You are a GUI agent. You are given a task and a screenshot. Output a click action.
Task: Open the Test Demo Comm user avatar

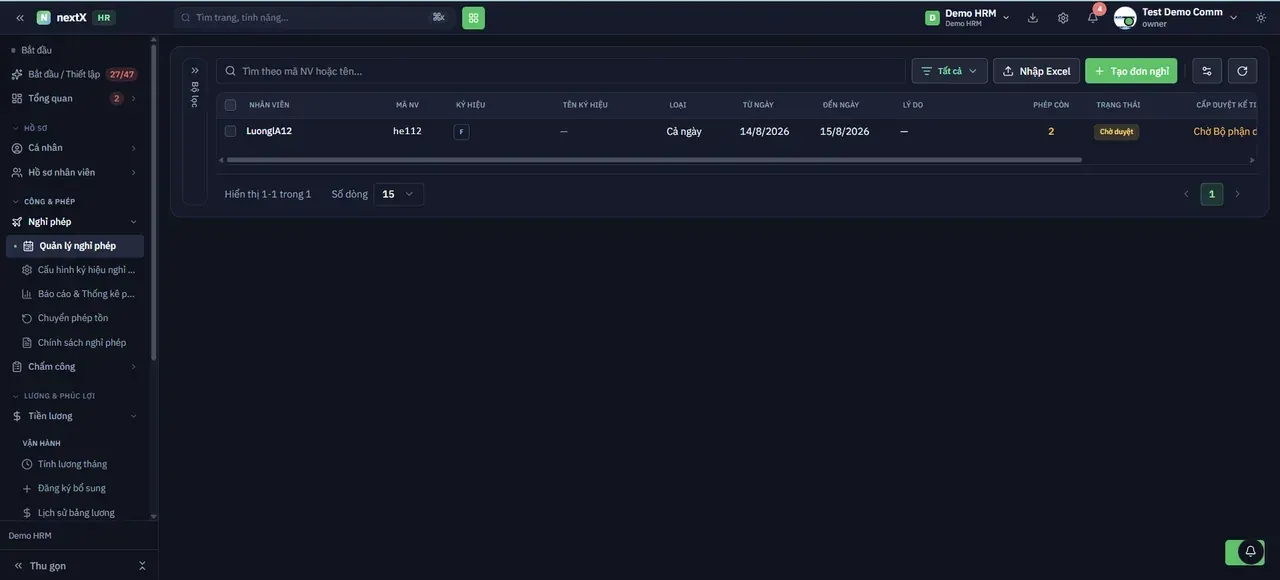tap(1125, 18)
